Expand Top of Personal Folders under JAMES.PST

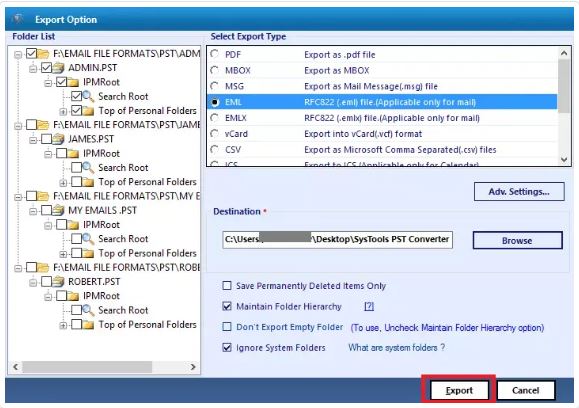(x=63, y=183)
